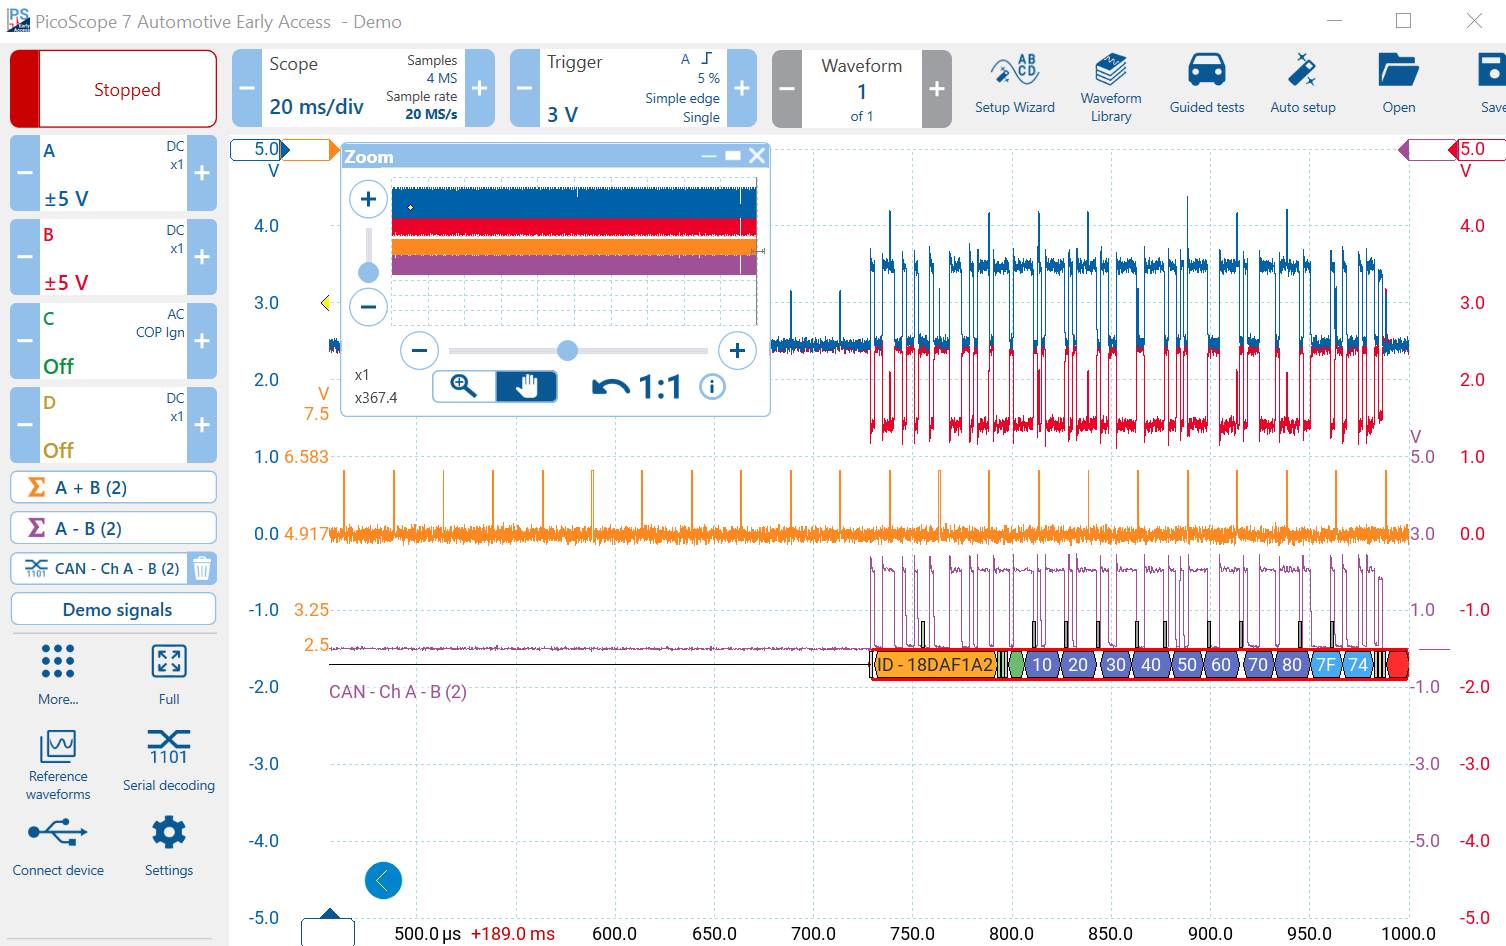Increase Channel C range with plus

[202, 341]
